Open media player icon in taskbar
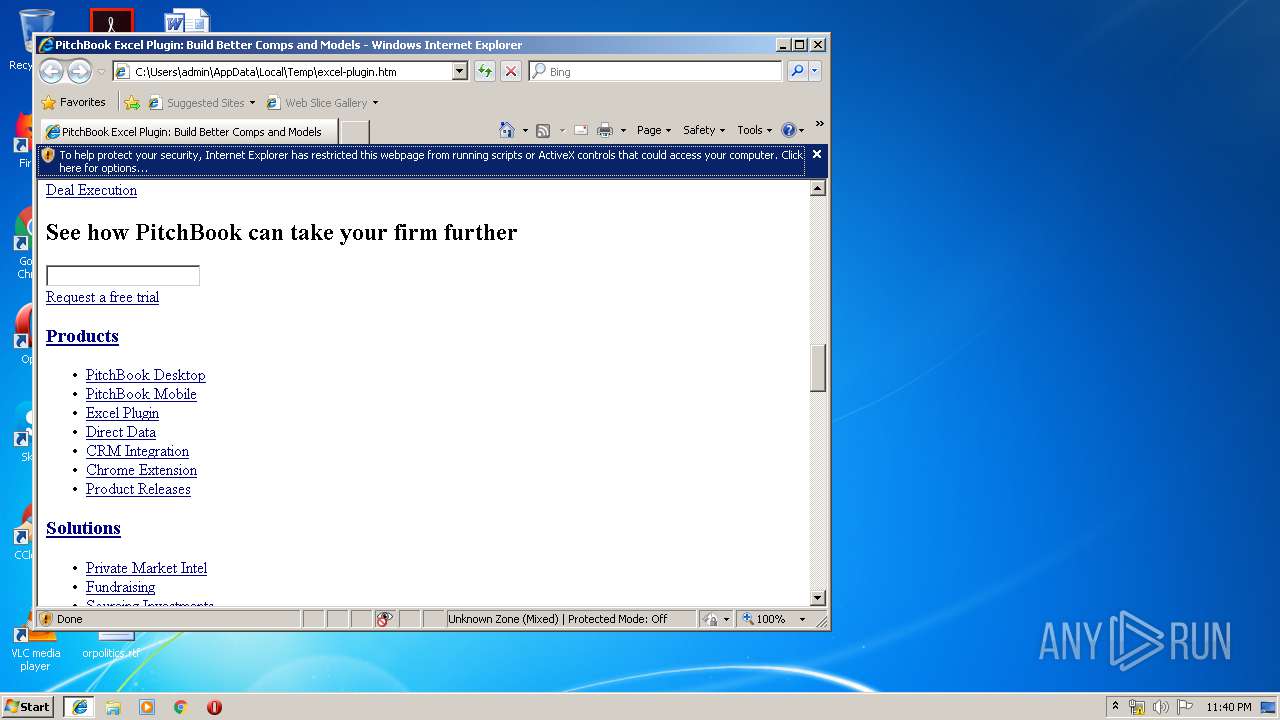The width and height of the screenshot is (1280, 720). [x=147, y=707]
